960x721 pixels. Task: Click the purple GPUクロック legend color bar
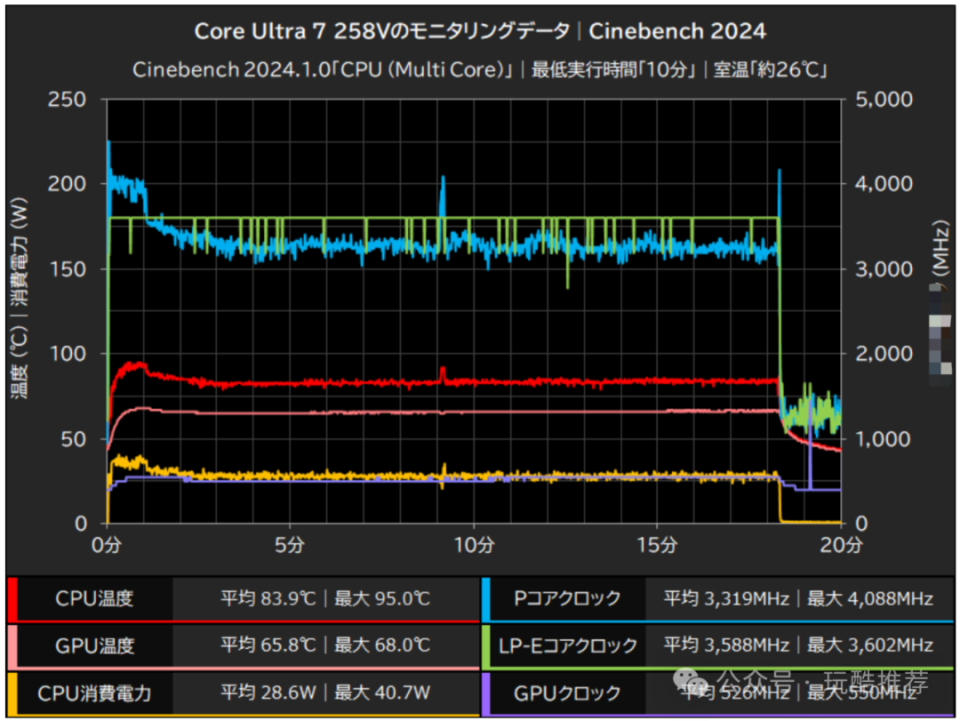coord(486,693)
